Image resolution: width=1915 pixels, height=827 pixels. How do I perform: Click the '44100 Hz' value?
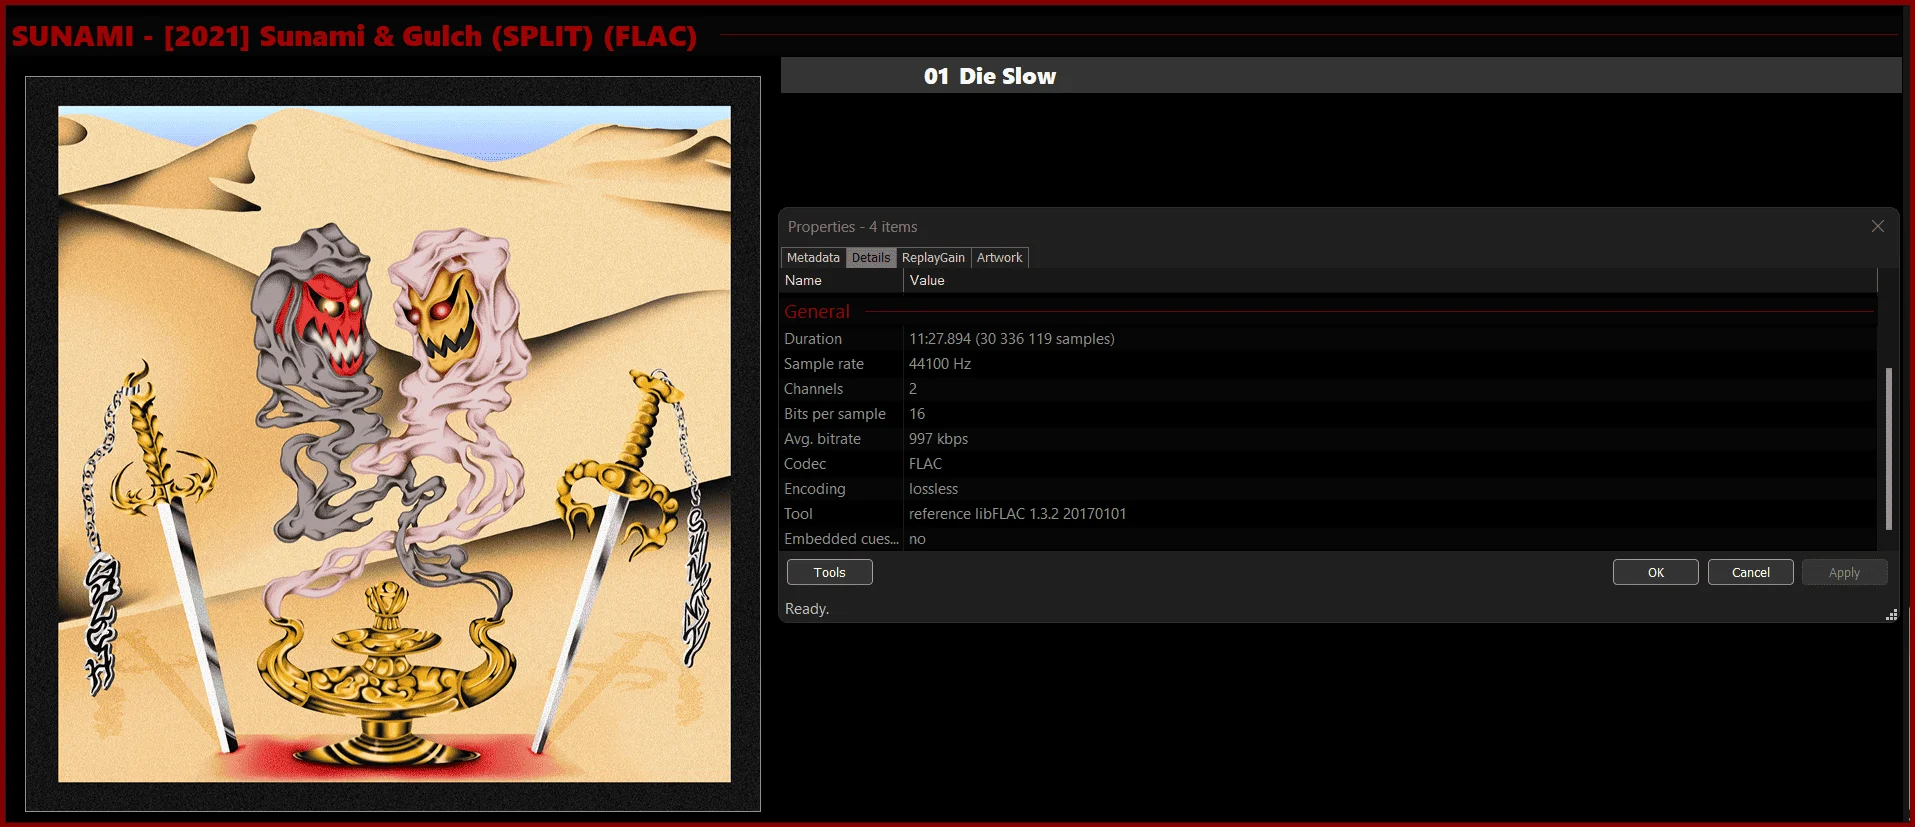(x=940, y=364)
